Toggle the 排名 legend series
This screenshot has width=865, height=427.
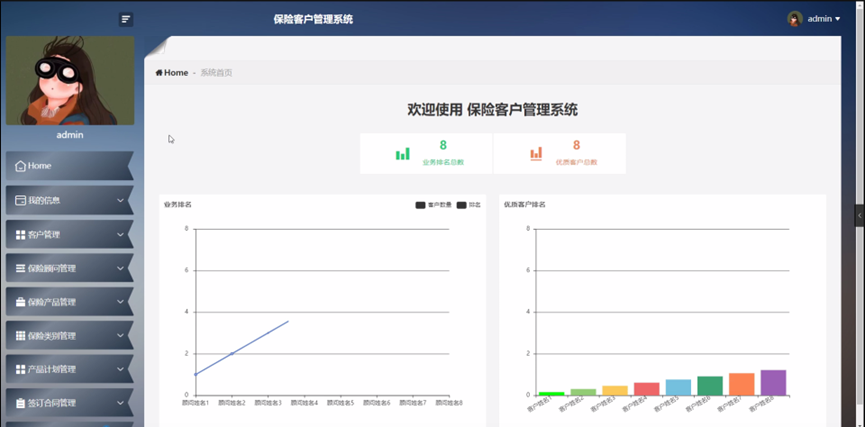(x=468, y=205)
